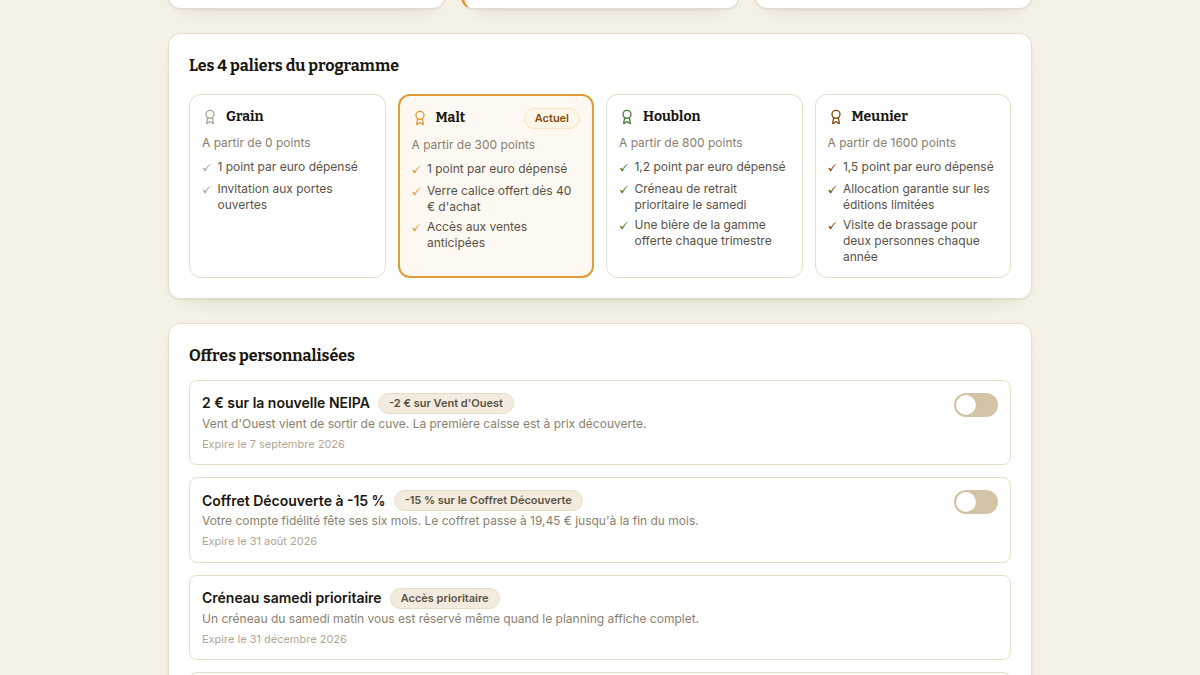1200x675 pixels.
Task: Click 'A partir de 1600 points' text
Action: 892,143
